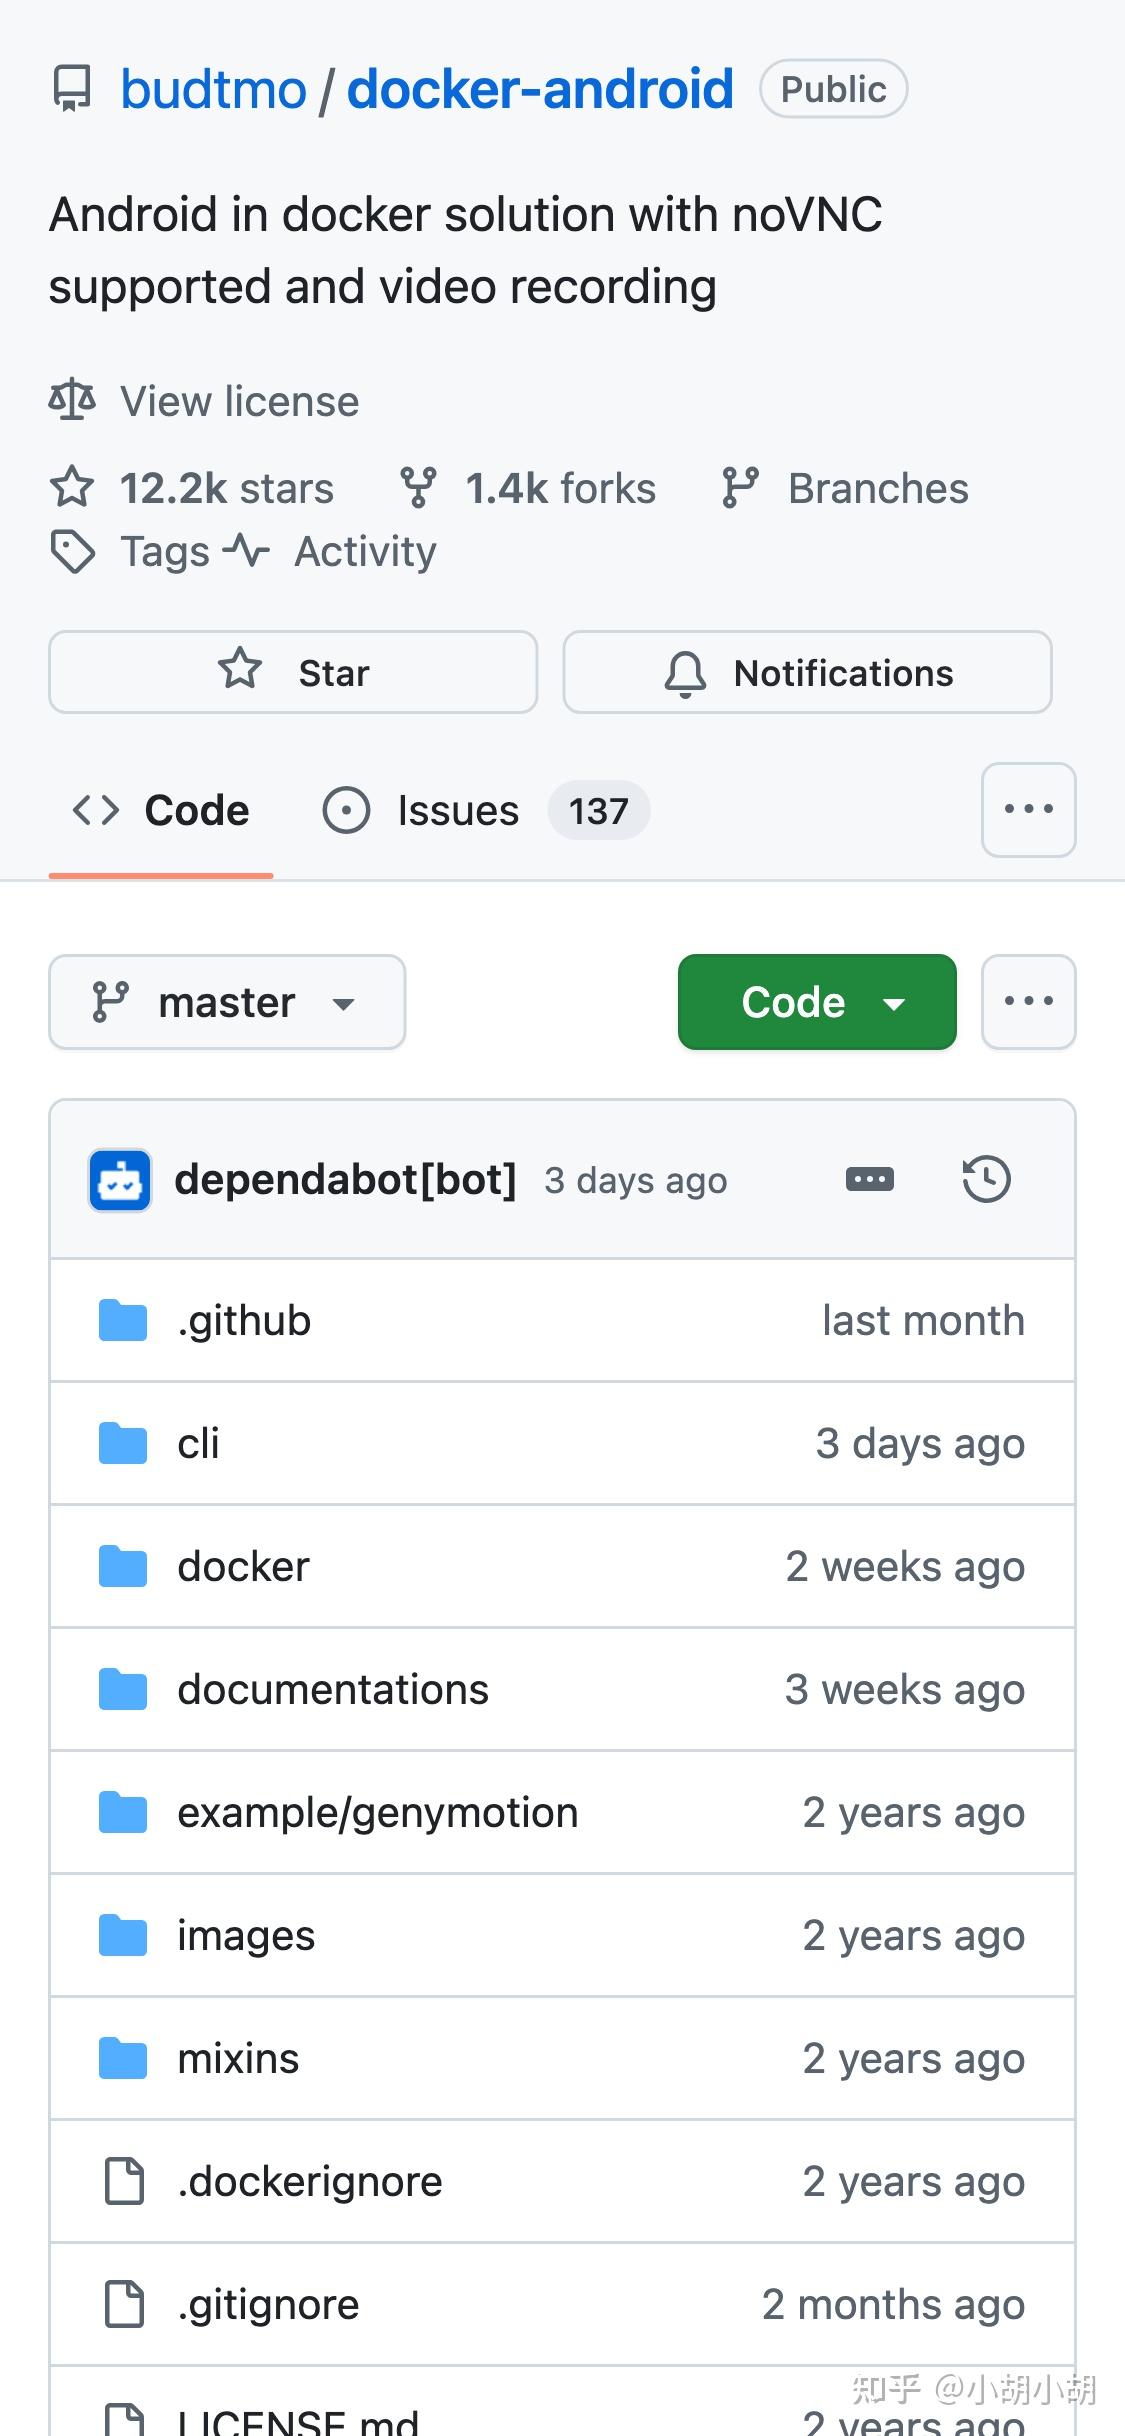Click '2 weeks ago' timestamp in the docker row
Screen dimensions: 1125x2436
tap(905, 1567)
